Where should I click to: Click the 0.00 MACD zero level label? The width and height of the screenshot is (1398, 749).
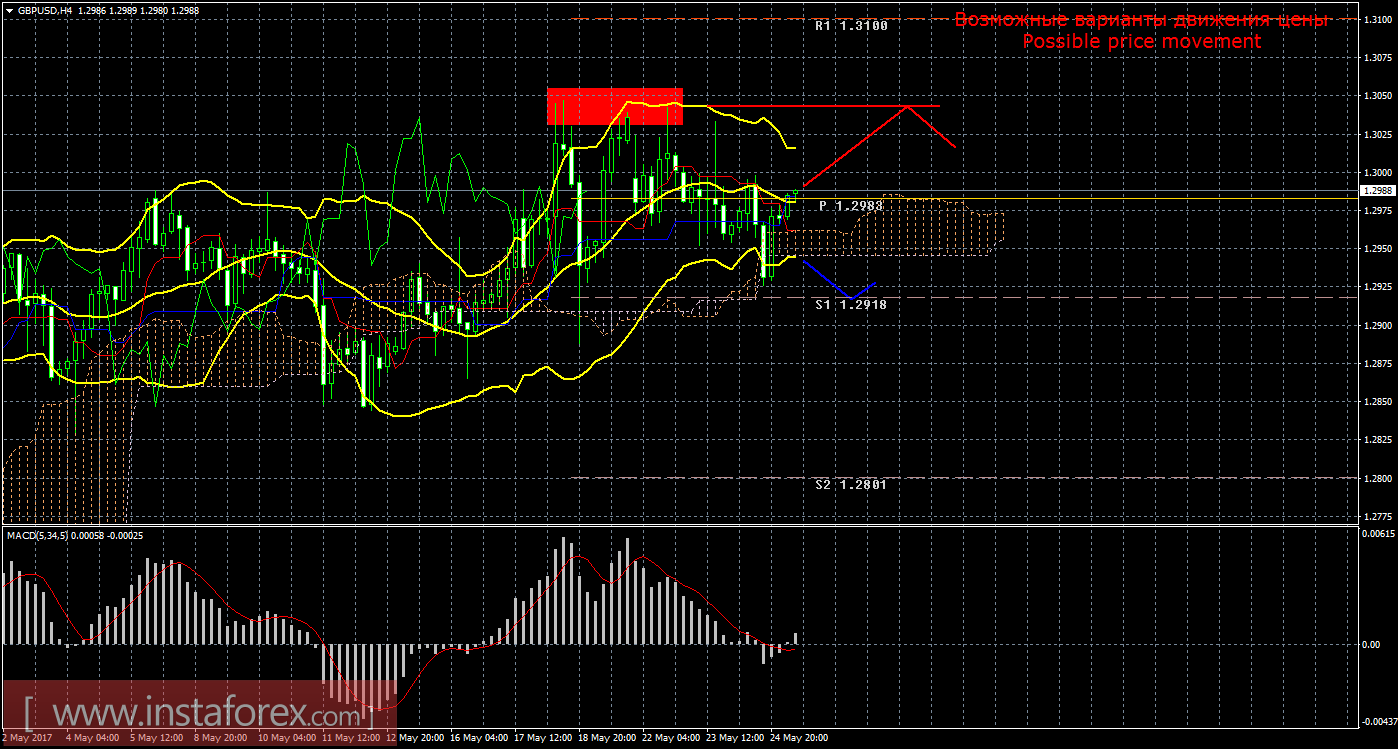pos(1372,644)
